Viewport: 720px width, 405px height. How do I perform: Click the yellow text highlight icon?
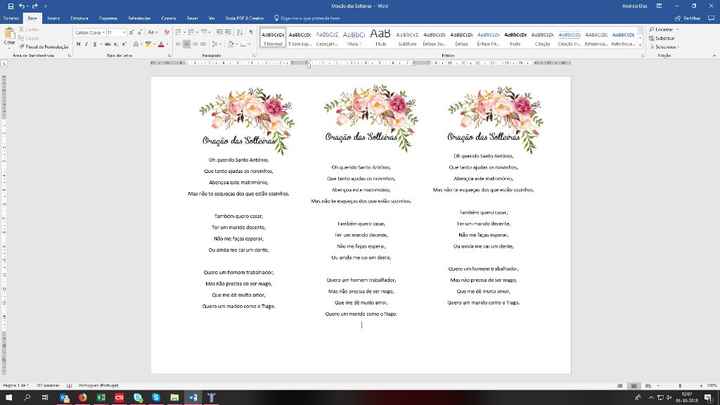[x=148, y=45]
